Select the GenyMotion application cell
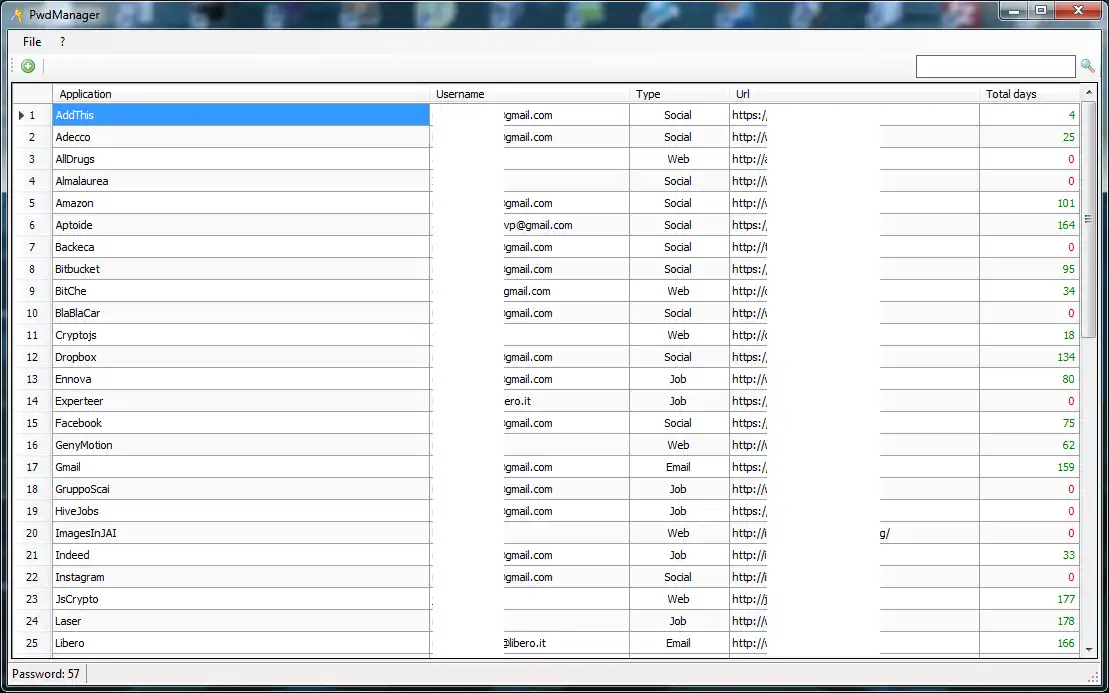This screenshot has width=1109, height=693. (x=240, y=445)
